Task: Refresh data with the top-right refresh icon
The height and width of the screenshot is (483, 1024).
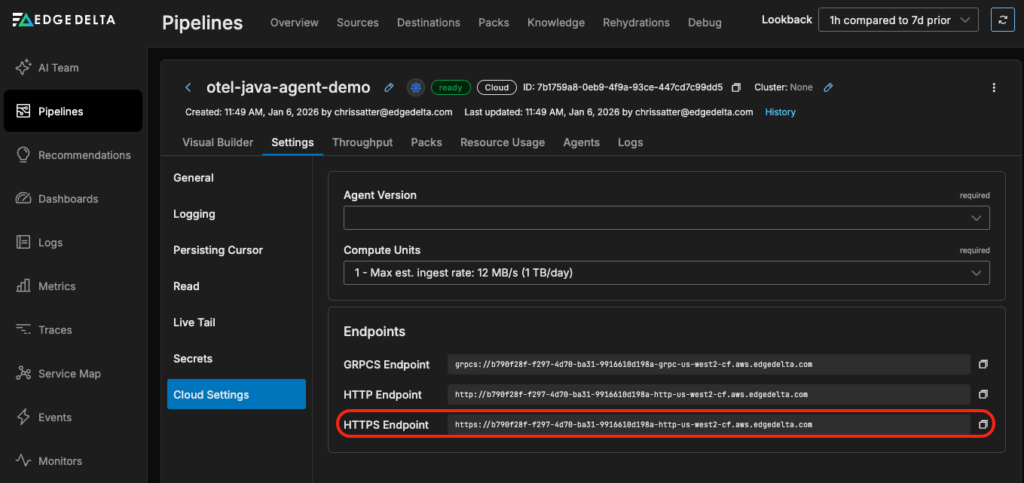Action: [x=1000, y=19]
